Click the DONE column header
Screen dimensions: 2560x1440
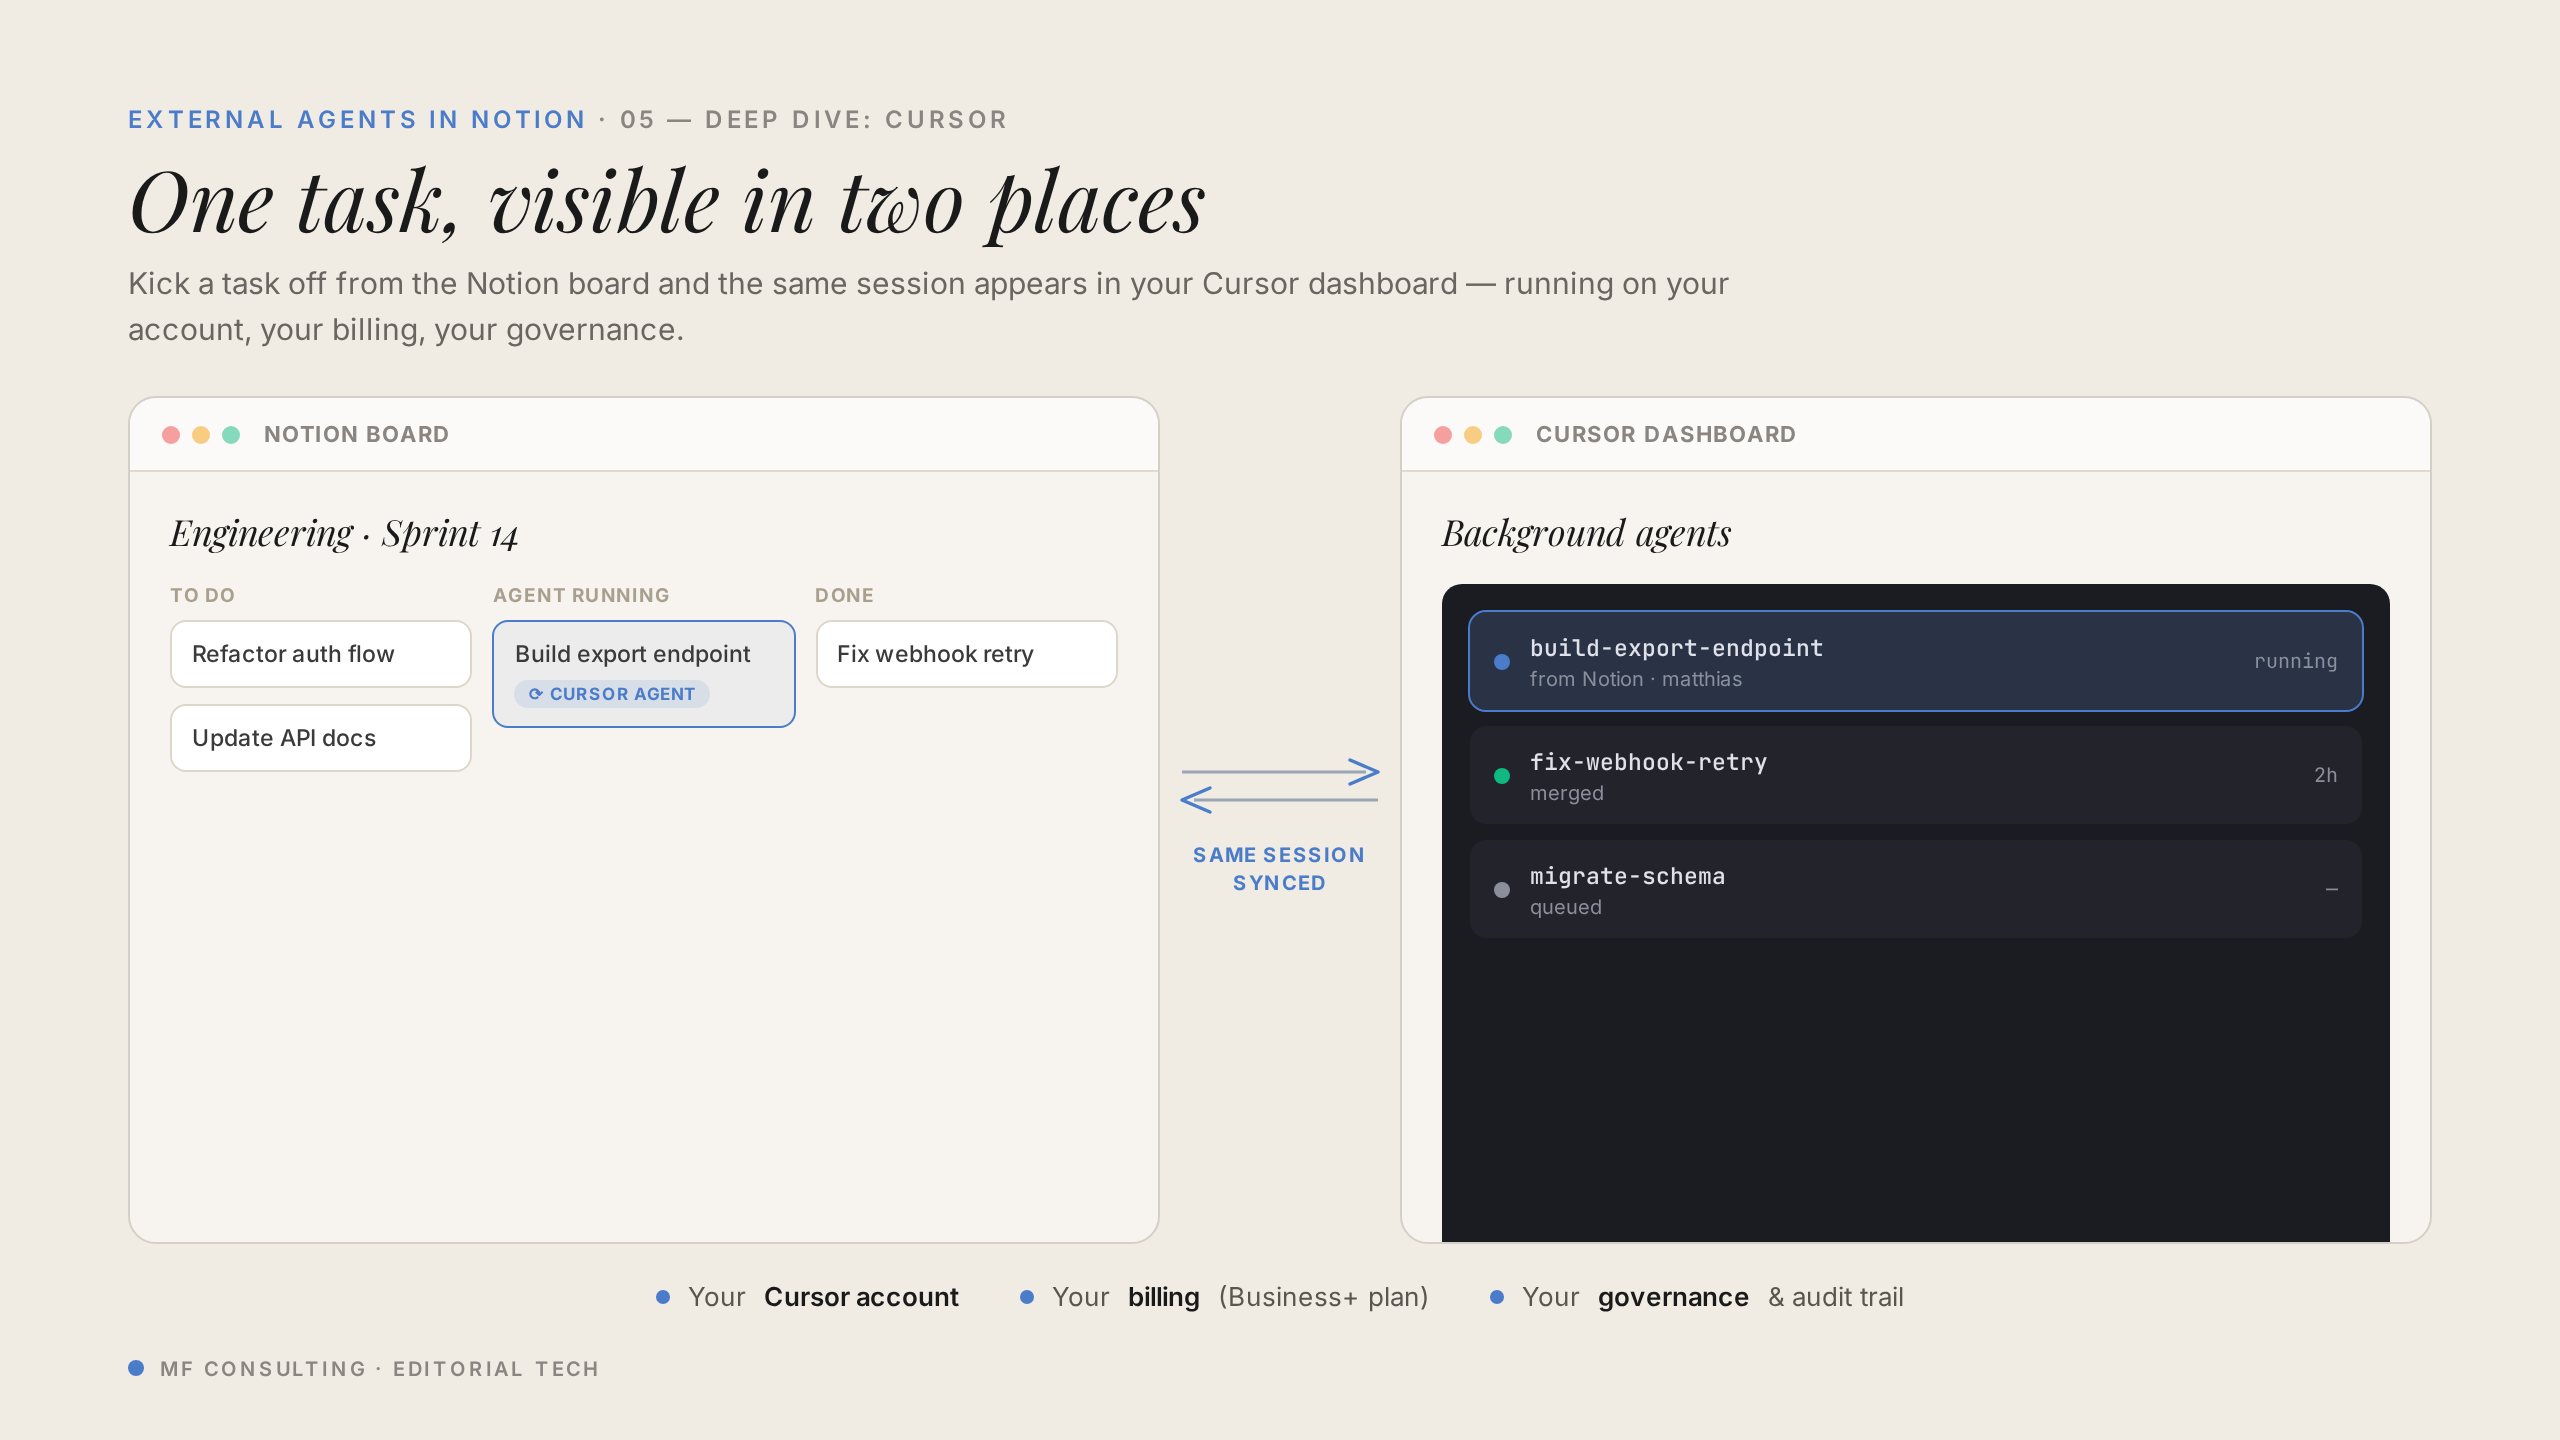pyautogui.click(x=845, y=595)
